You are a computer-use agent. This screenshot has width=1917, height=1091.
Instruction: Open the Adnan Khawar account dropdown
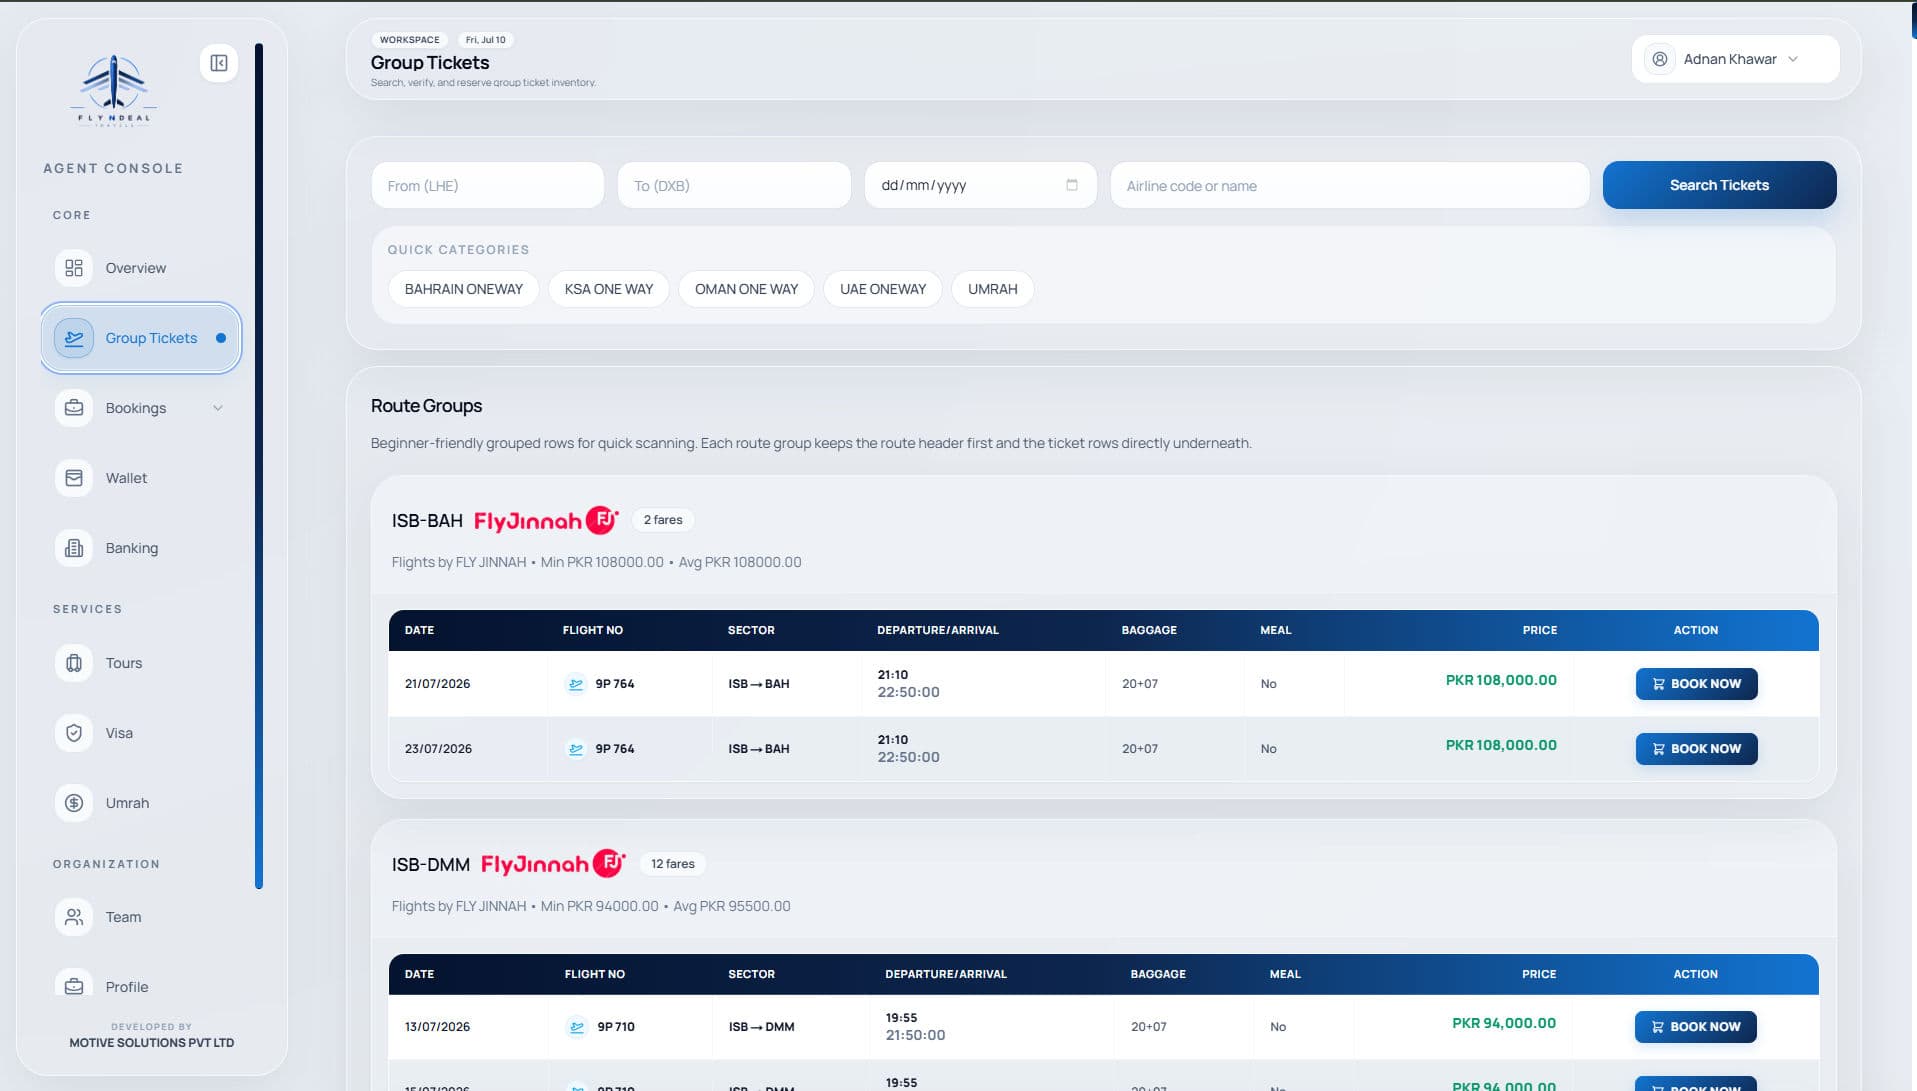tap(1735, 59)
